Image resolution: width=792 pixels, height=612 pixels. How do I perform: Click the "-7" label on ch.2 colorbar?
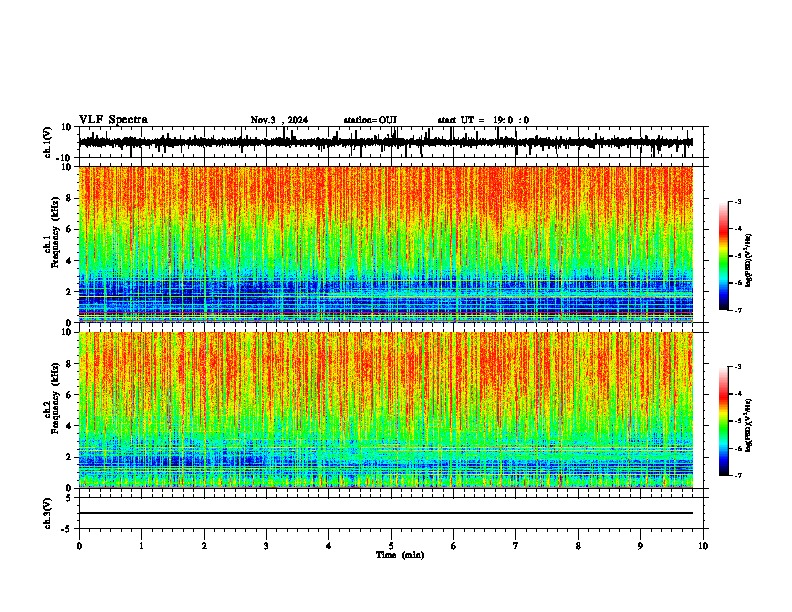pos(737,475)
